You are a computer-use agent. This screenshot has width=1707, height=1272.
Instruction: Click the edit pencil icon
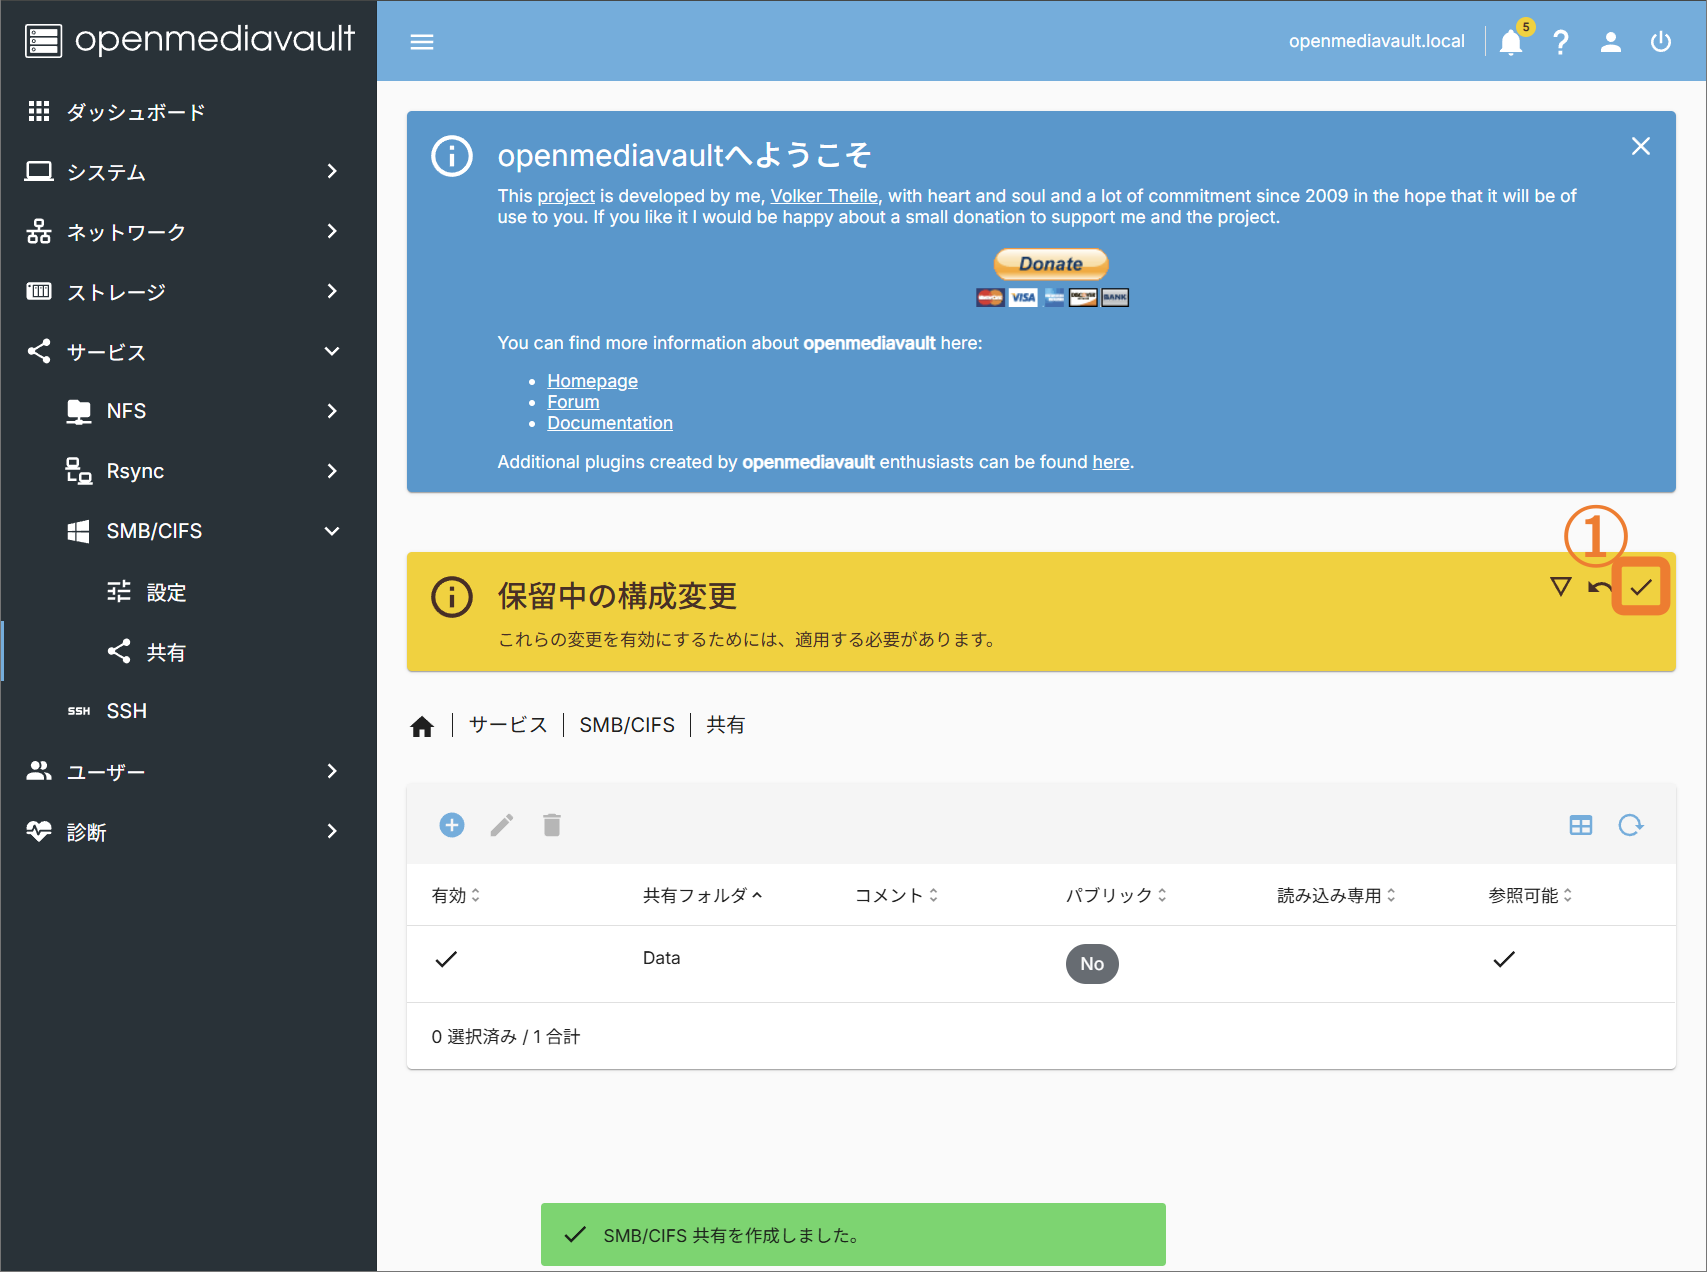502,825
